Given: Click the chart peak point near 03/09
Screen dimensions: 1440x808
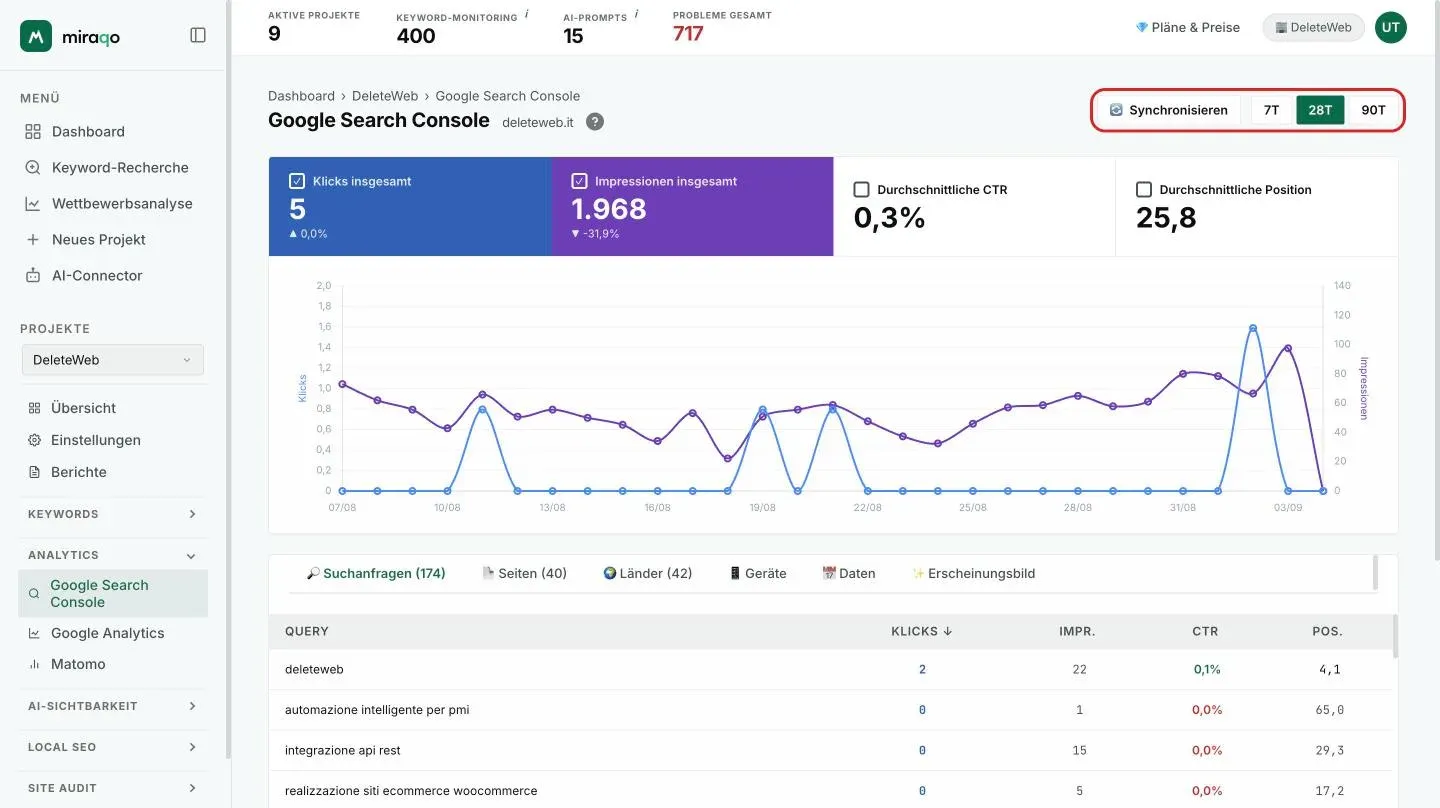Looking at the screenshot, I should (1287, 348).
